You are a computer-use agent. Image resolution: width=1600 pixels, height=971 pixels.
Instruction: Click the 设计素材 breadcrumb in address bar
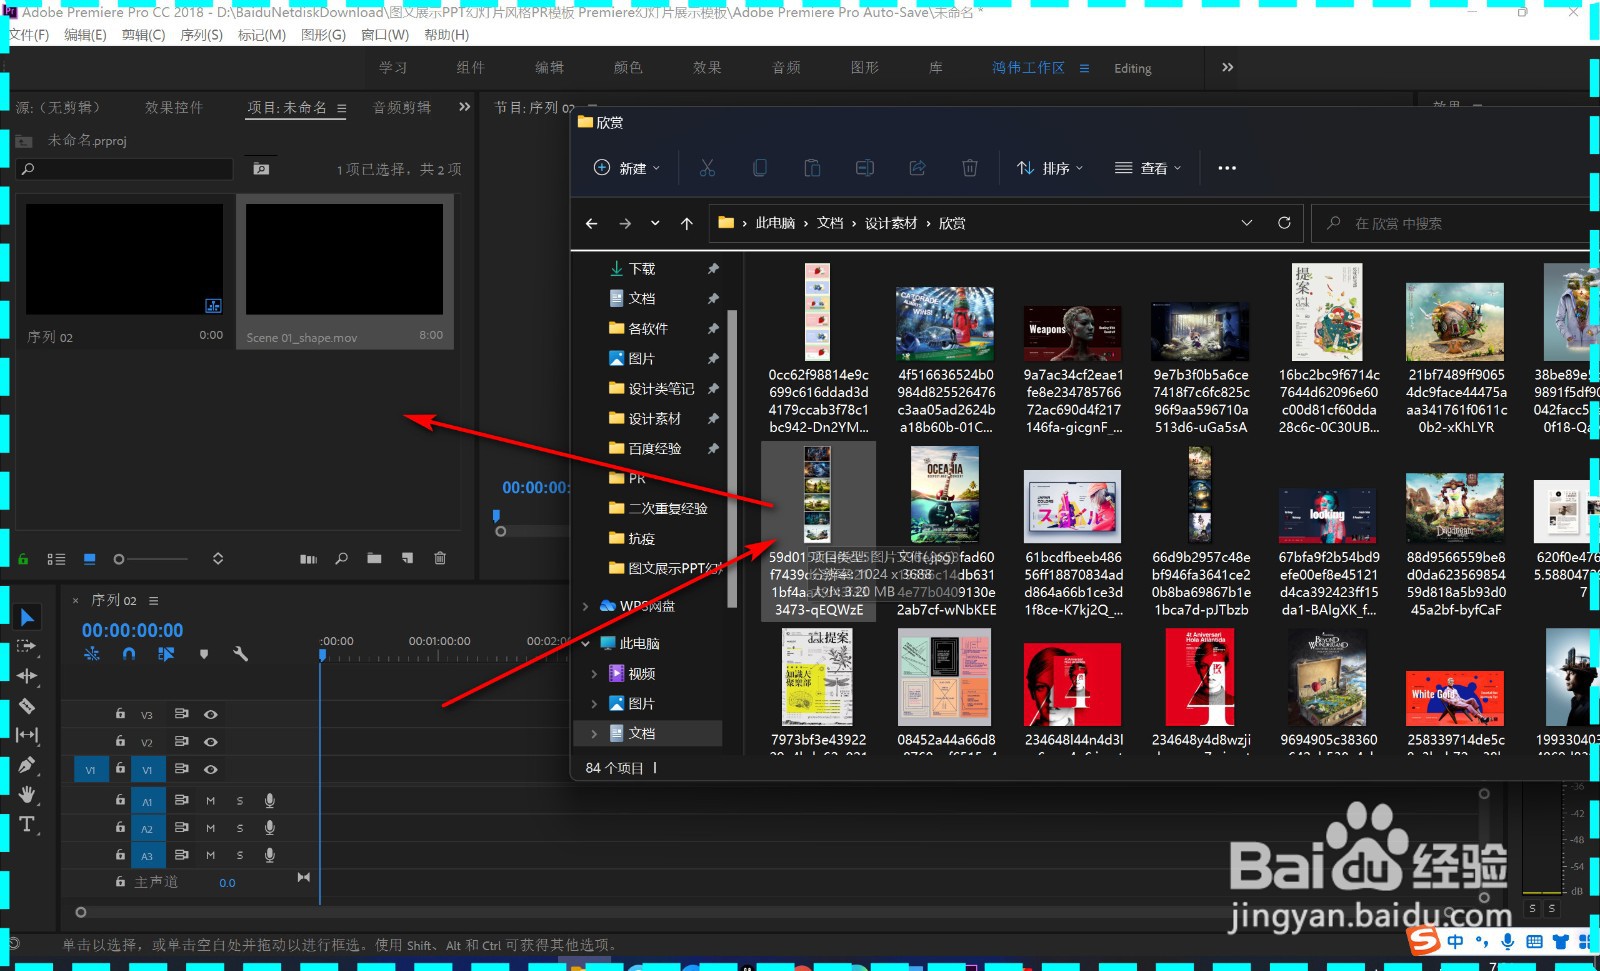pos(891,223)
